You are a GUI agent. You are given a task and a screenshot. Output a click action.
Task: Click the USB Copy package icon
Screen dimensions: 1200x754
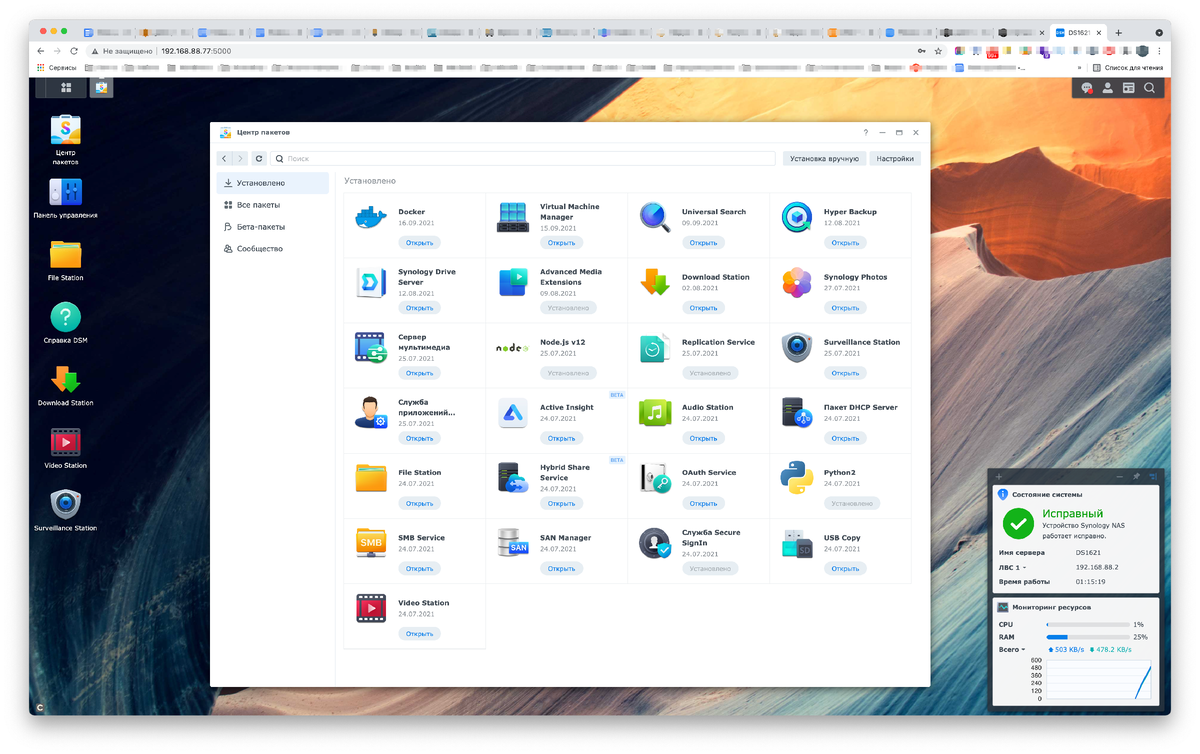(797, 543)
